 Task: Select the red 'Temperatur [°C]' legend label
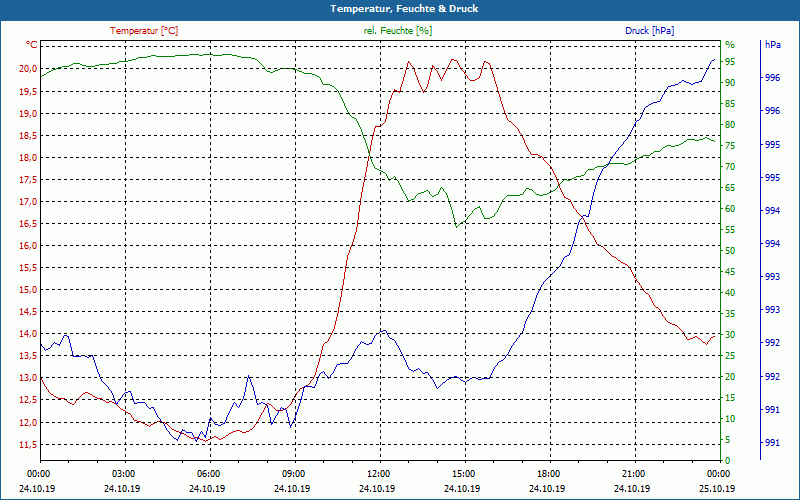(144, 31)
